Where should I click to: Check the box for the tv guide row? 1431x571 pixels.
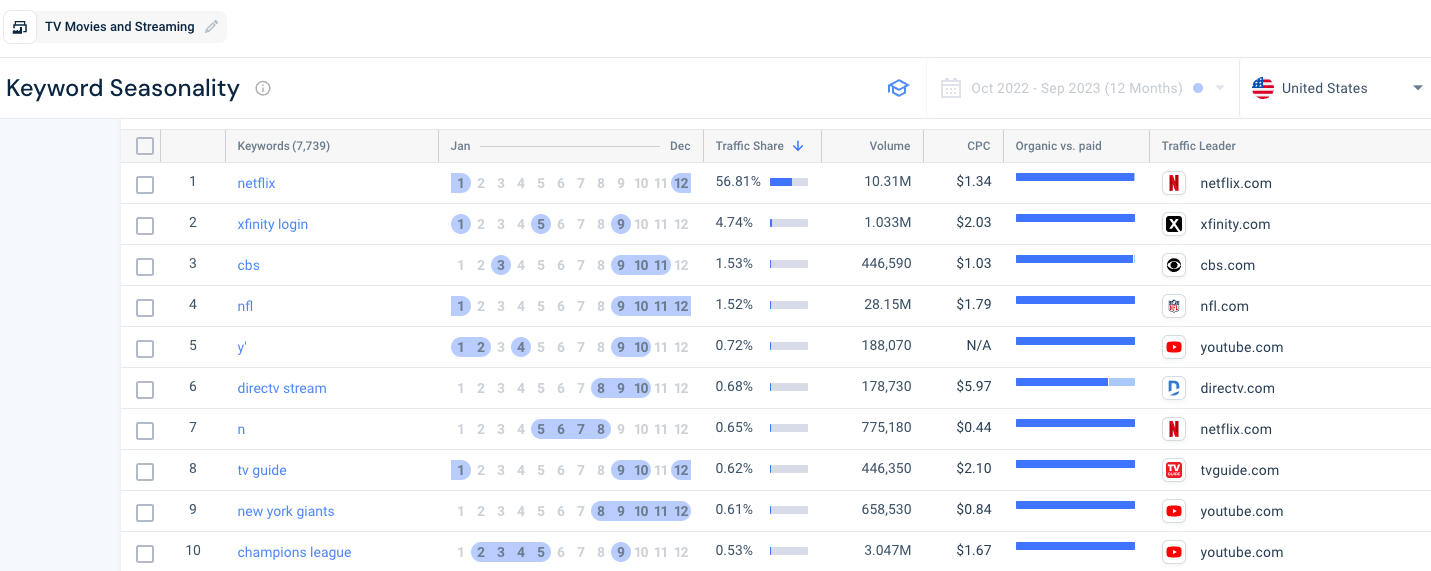145,472
